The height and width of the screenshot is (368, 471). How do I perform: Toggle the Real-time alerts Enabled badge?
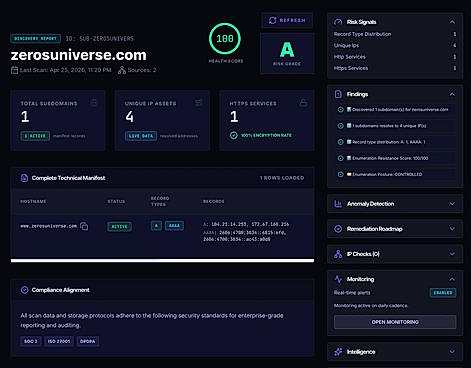(443, 293)
